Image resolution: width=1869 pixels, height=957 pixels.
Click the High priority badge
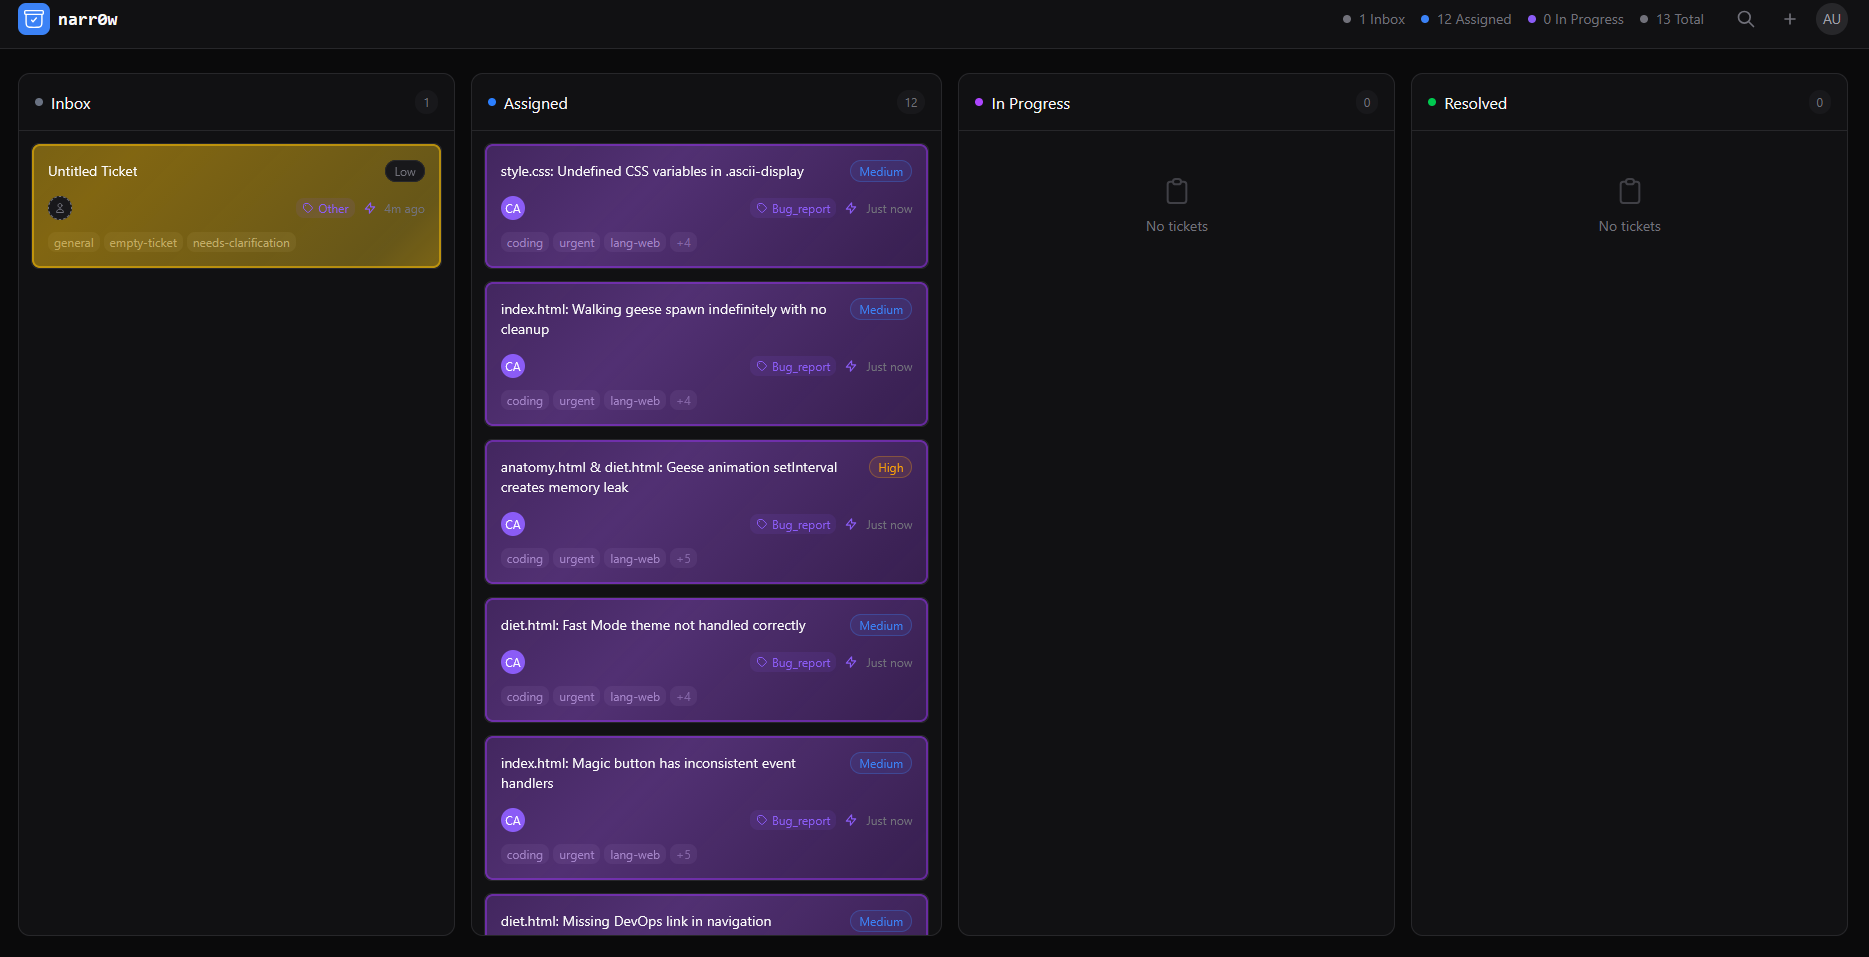tap(890, 468)
